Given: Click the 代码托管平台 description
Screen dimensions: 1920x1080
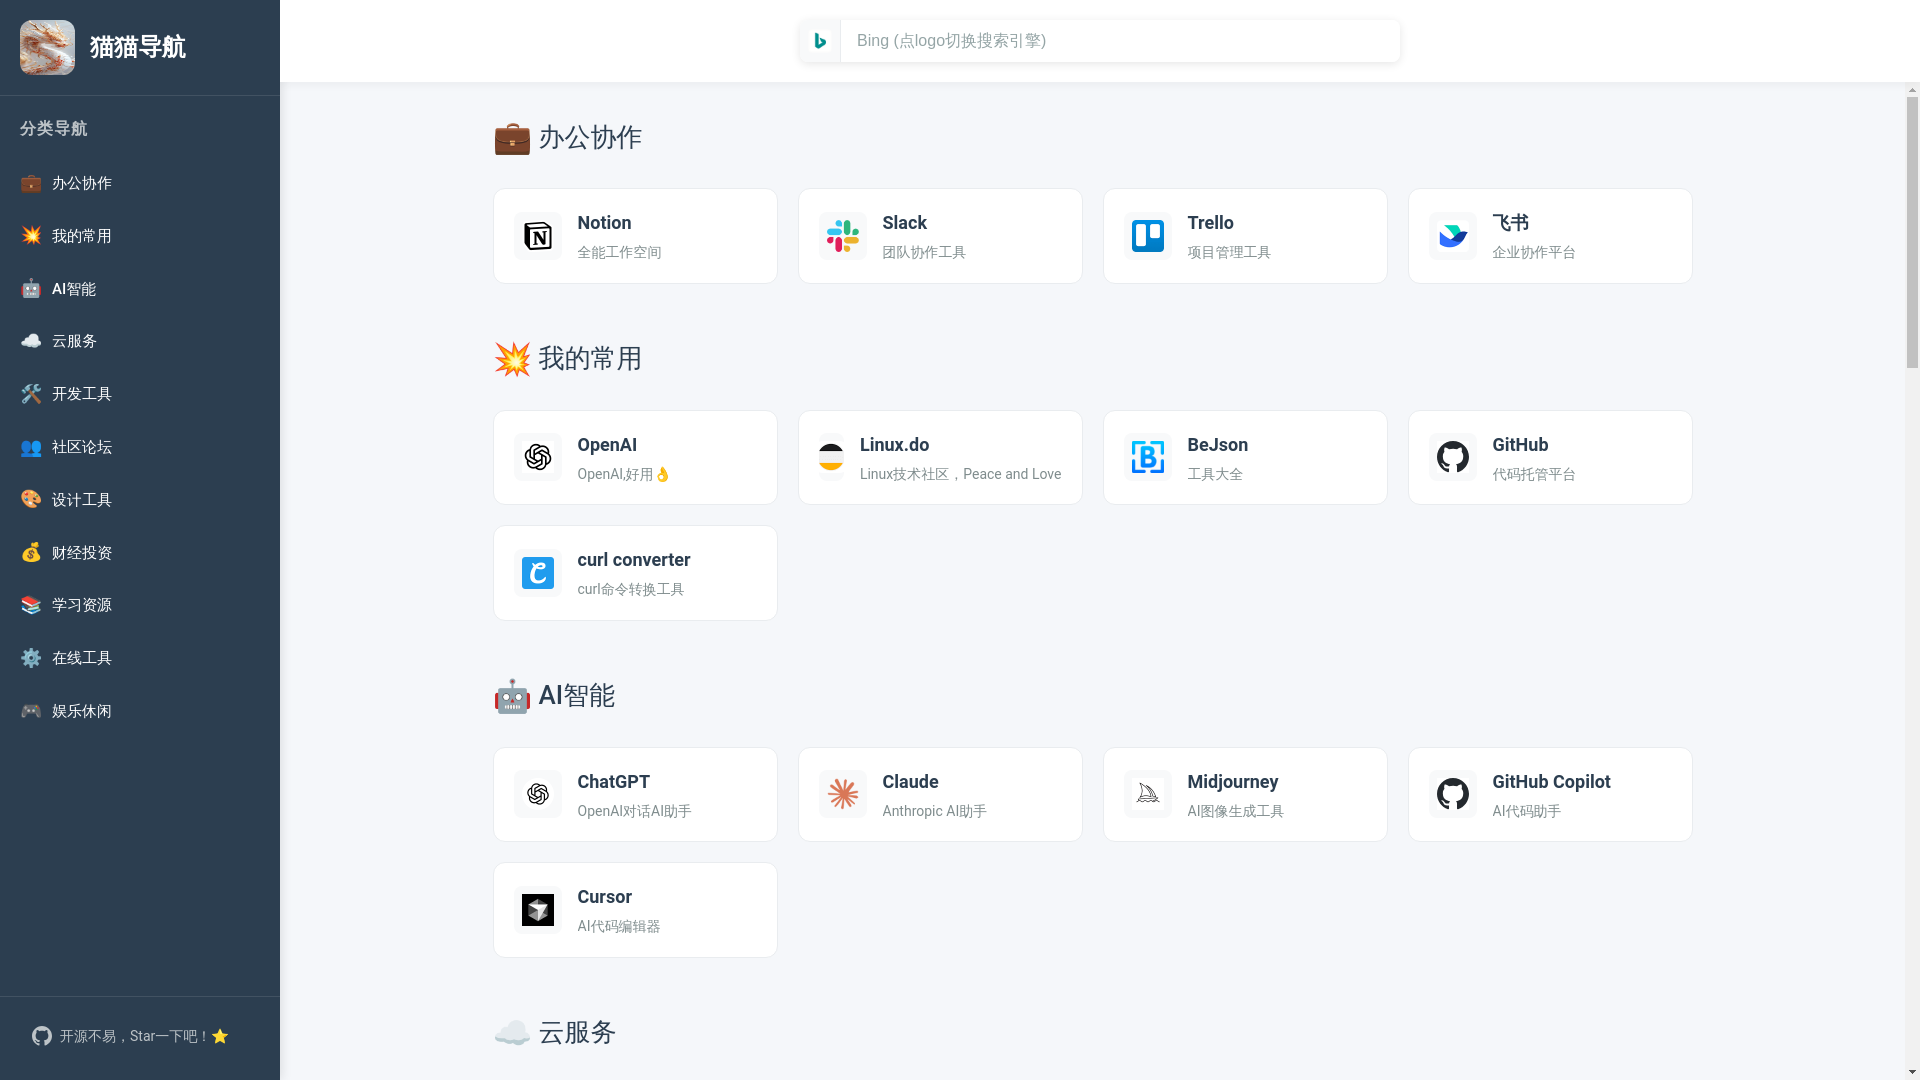Looking at the screenshot, I should click(1534, 475).
